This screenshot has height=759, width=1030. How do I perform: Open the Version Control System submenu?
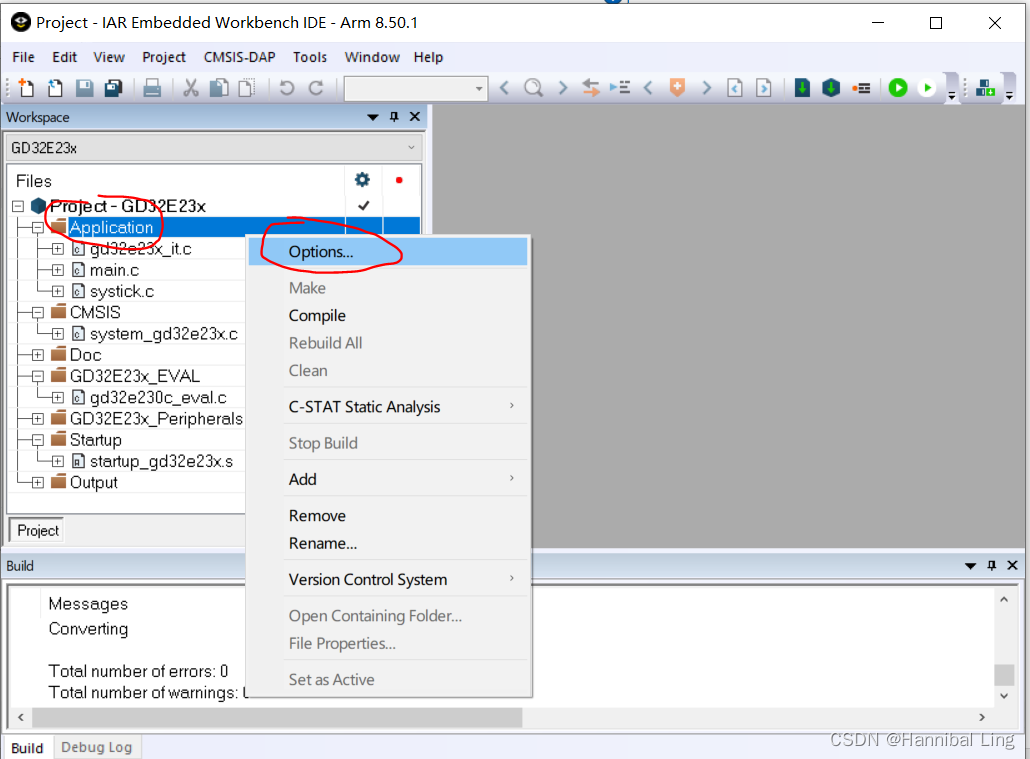tap(388, 580)
